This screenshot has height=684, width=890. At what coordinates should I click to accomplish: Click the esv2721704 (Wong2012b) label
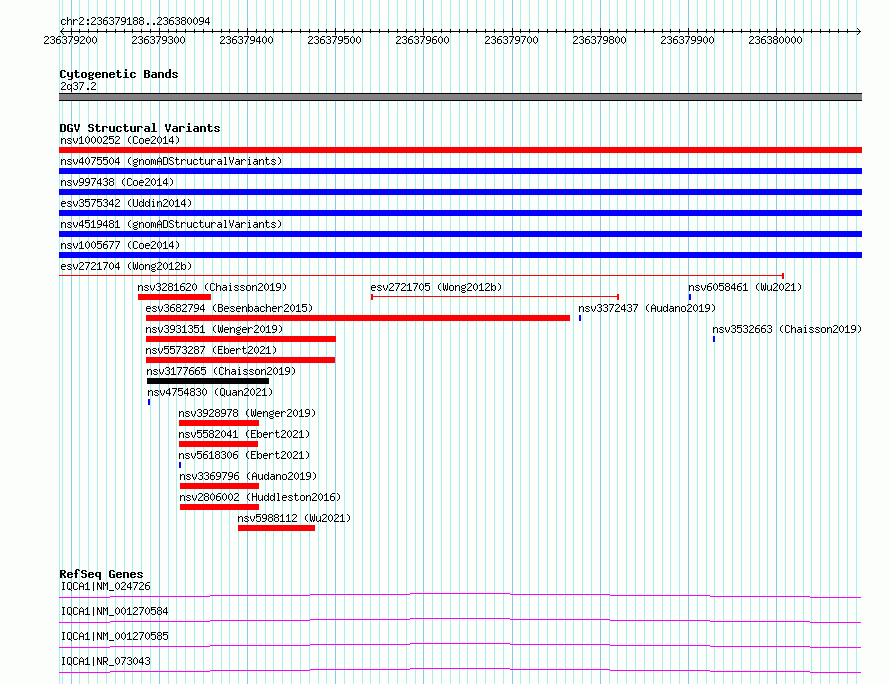(126, 266)
